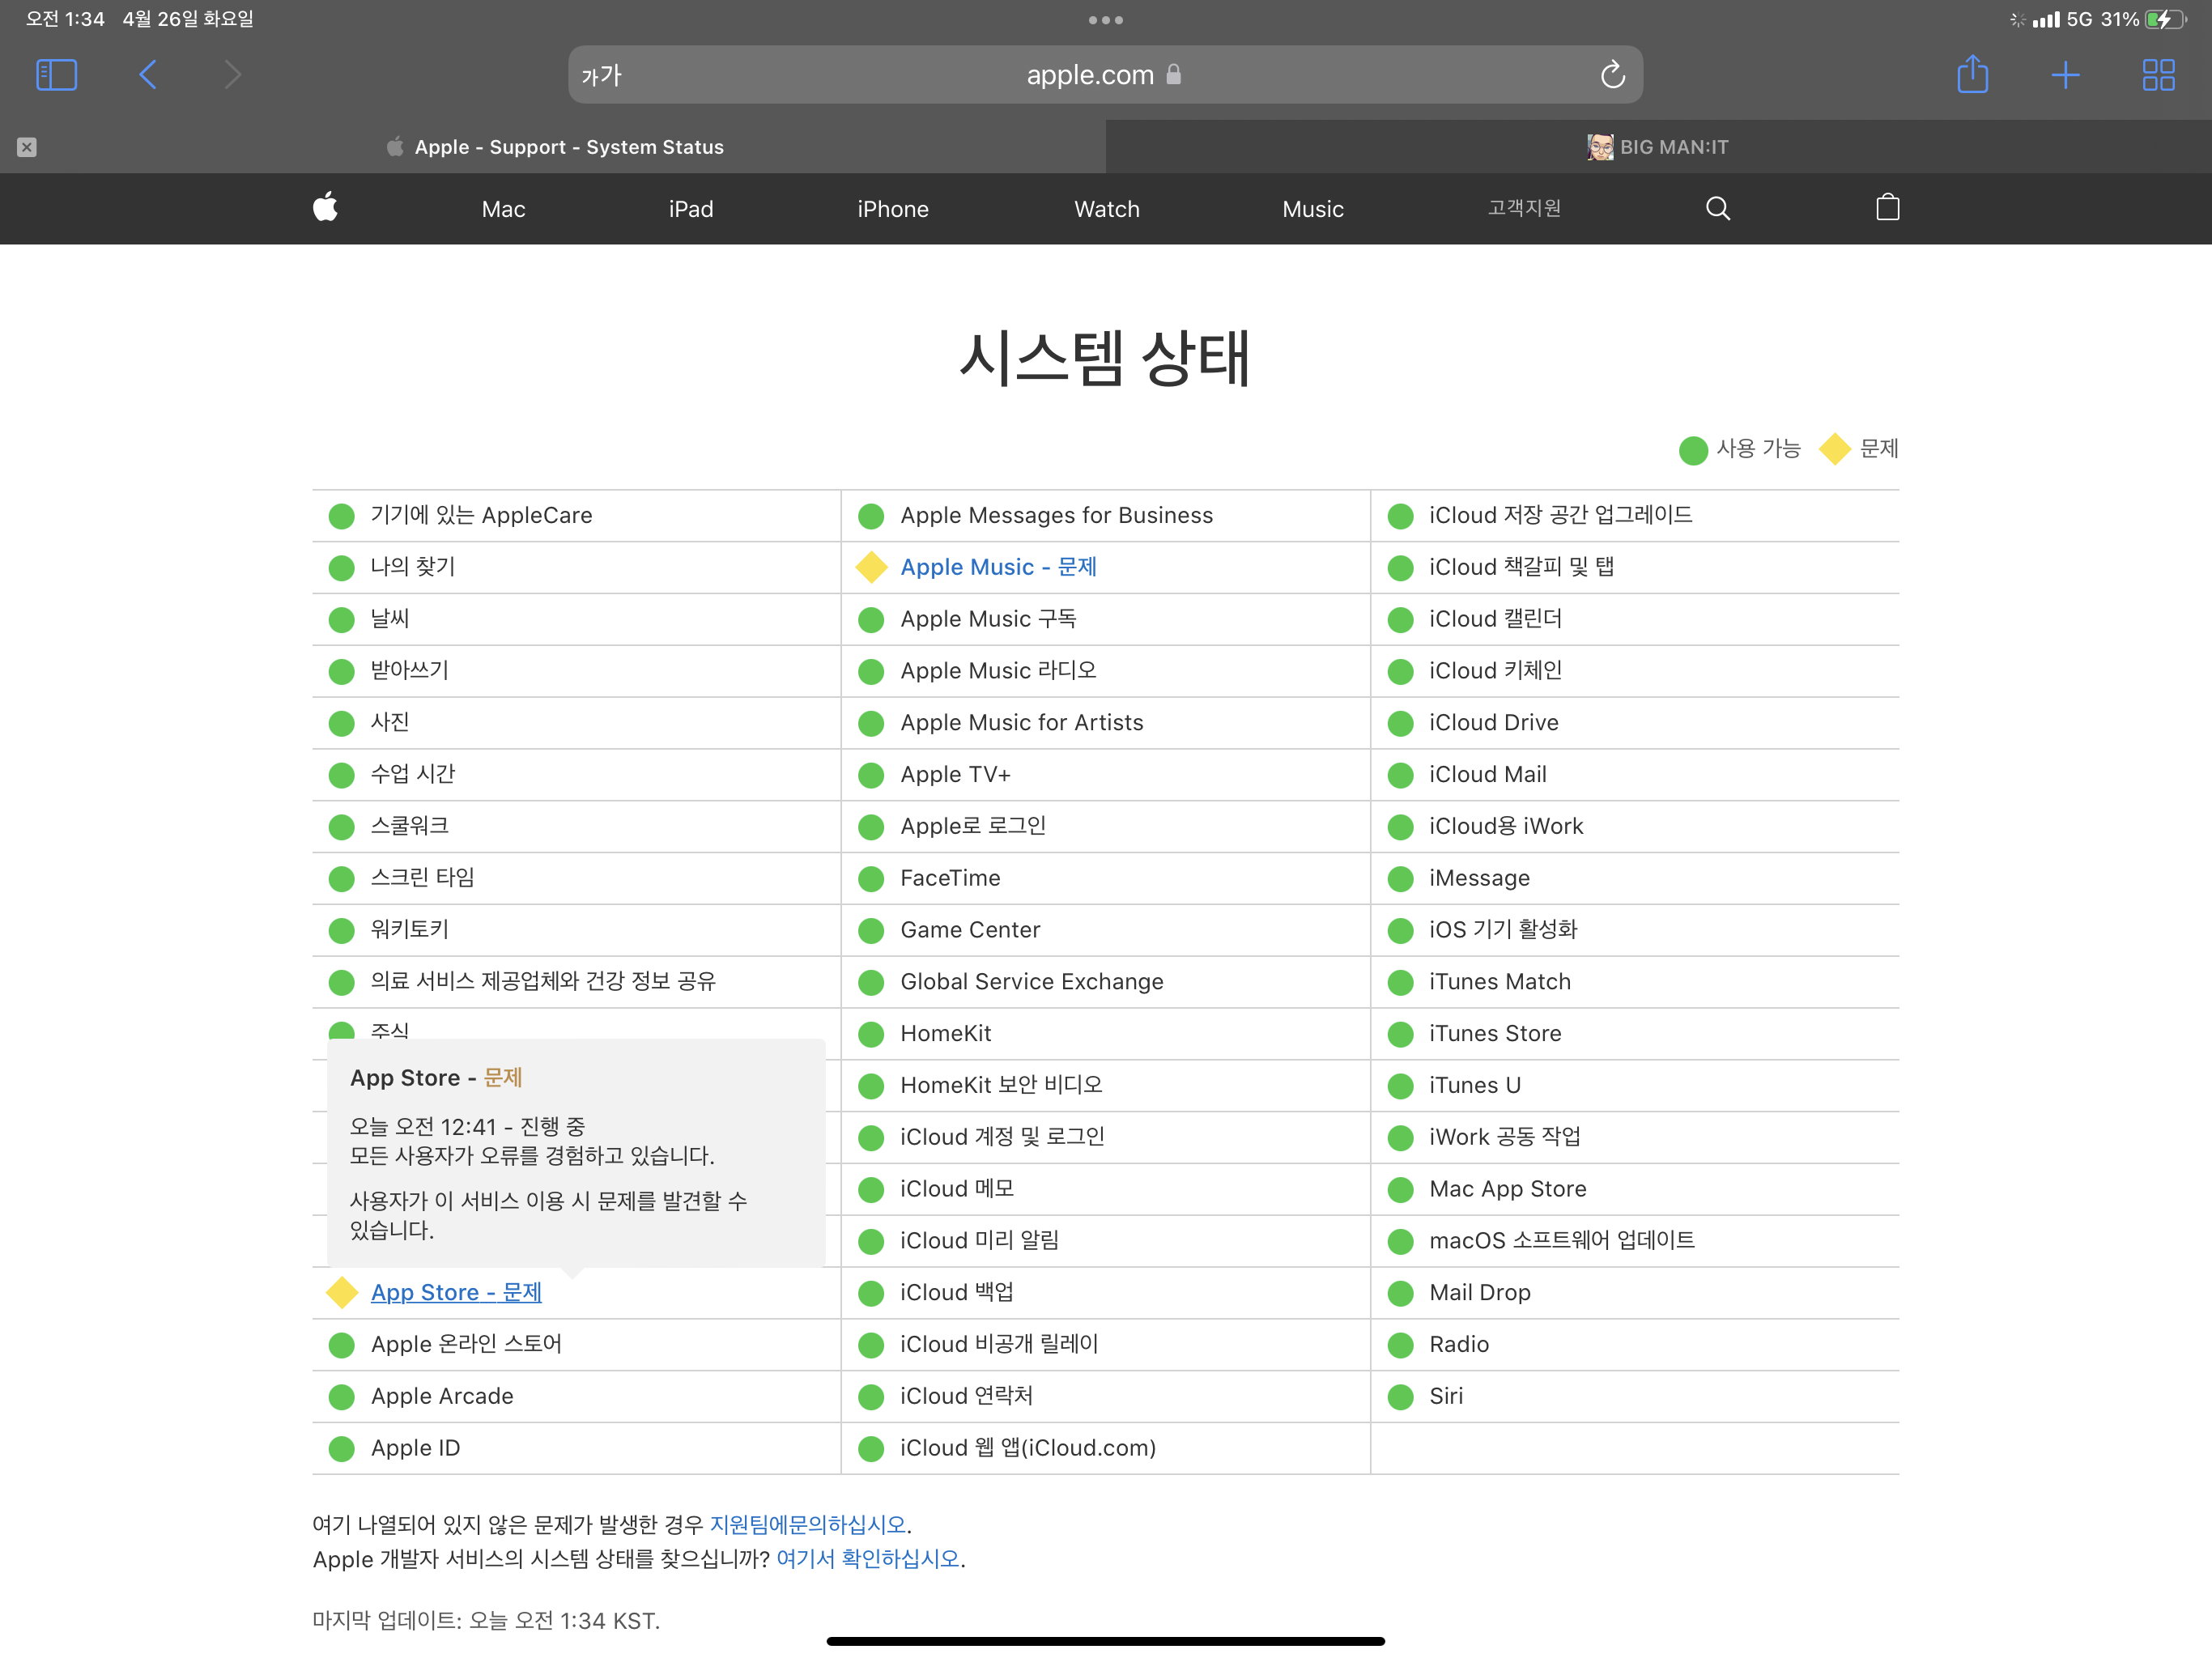2212x1658 pixels.
Task: Open the Mac menu item
Action: point(503,209)
